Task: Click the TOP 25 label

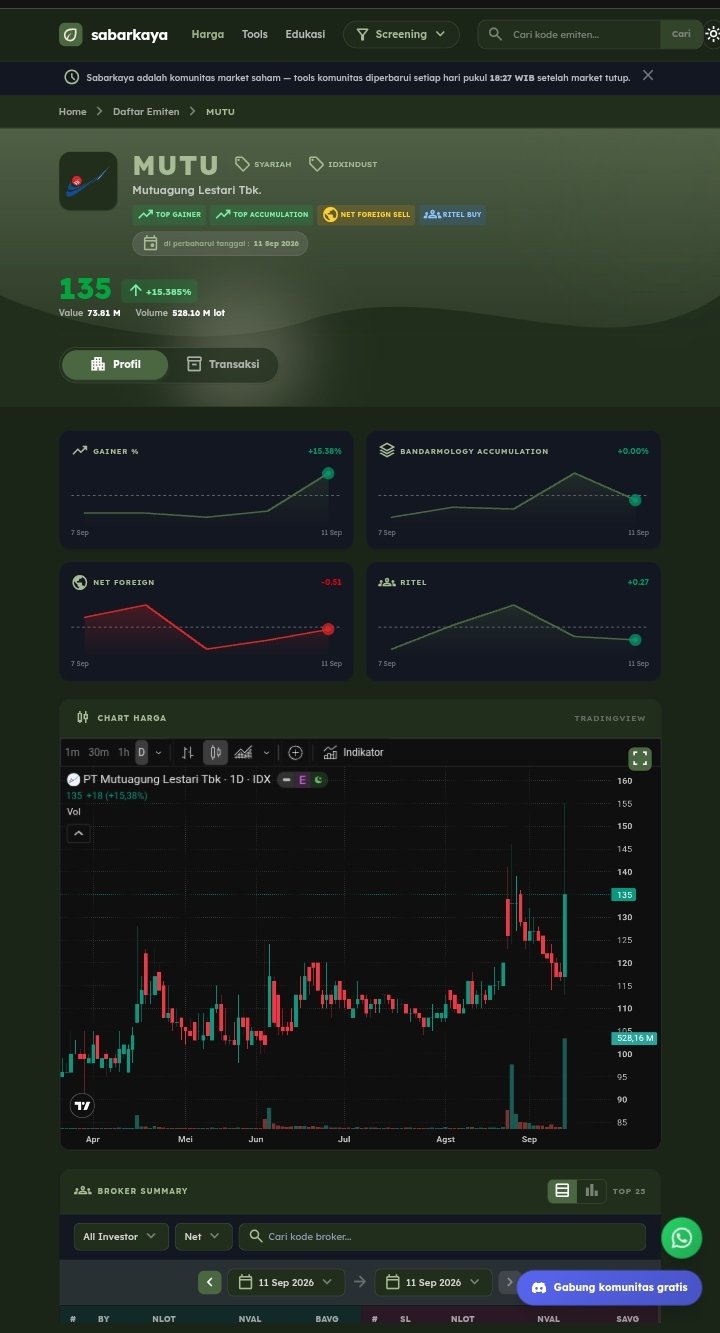Action: (x=629, y=1191)
